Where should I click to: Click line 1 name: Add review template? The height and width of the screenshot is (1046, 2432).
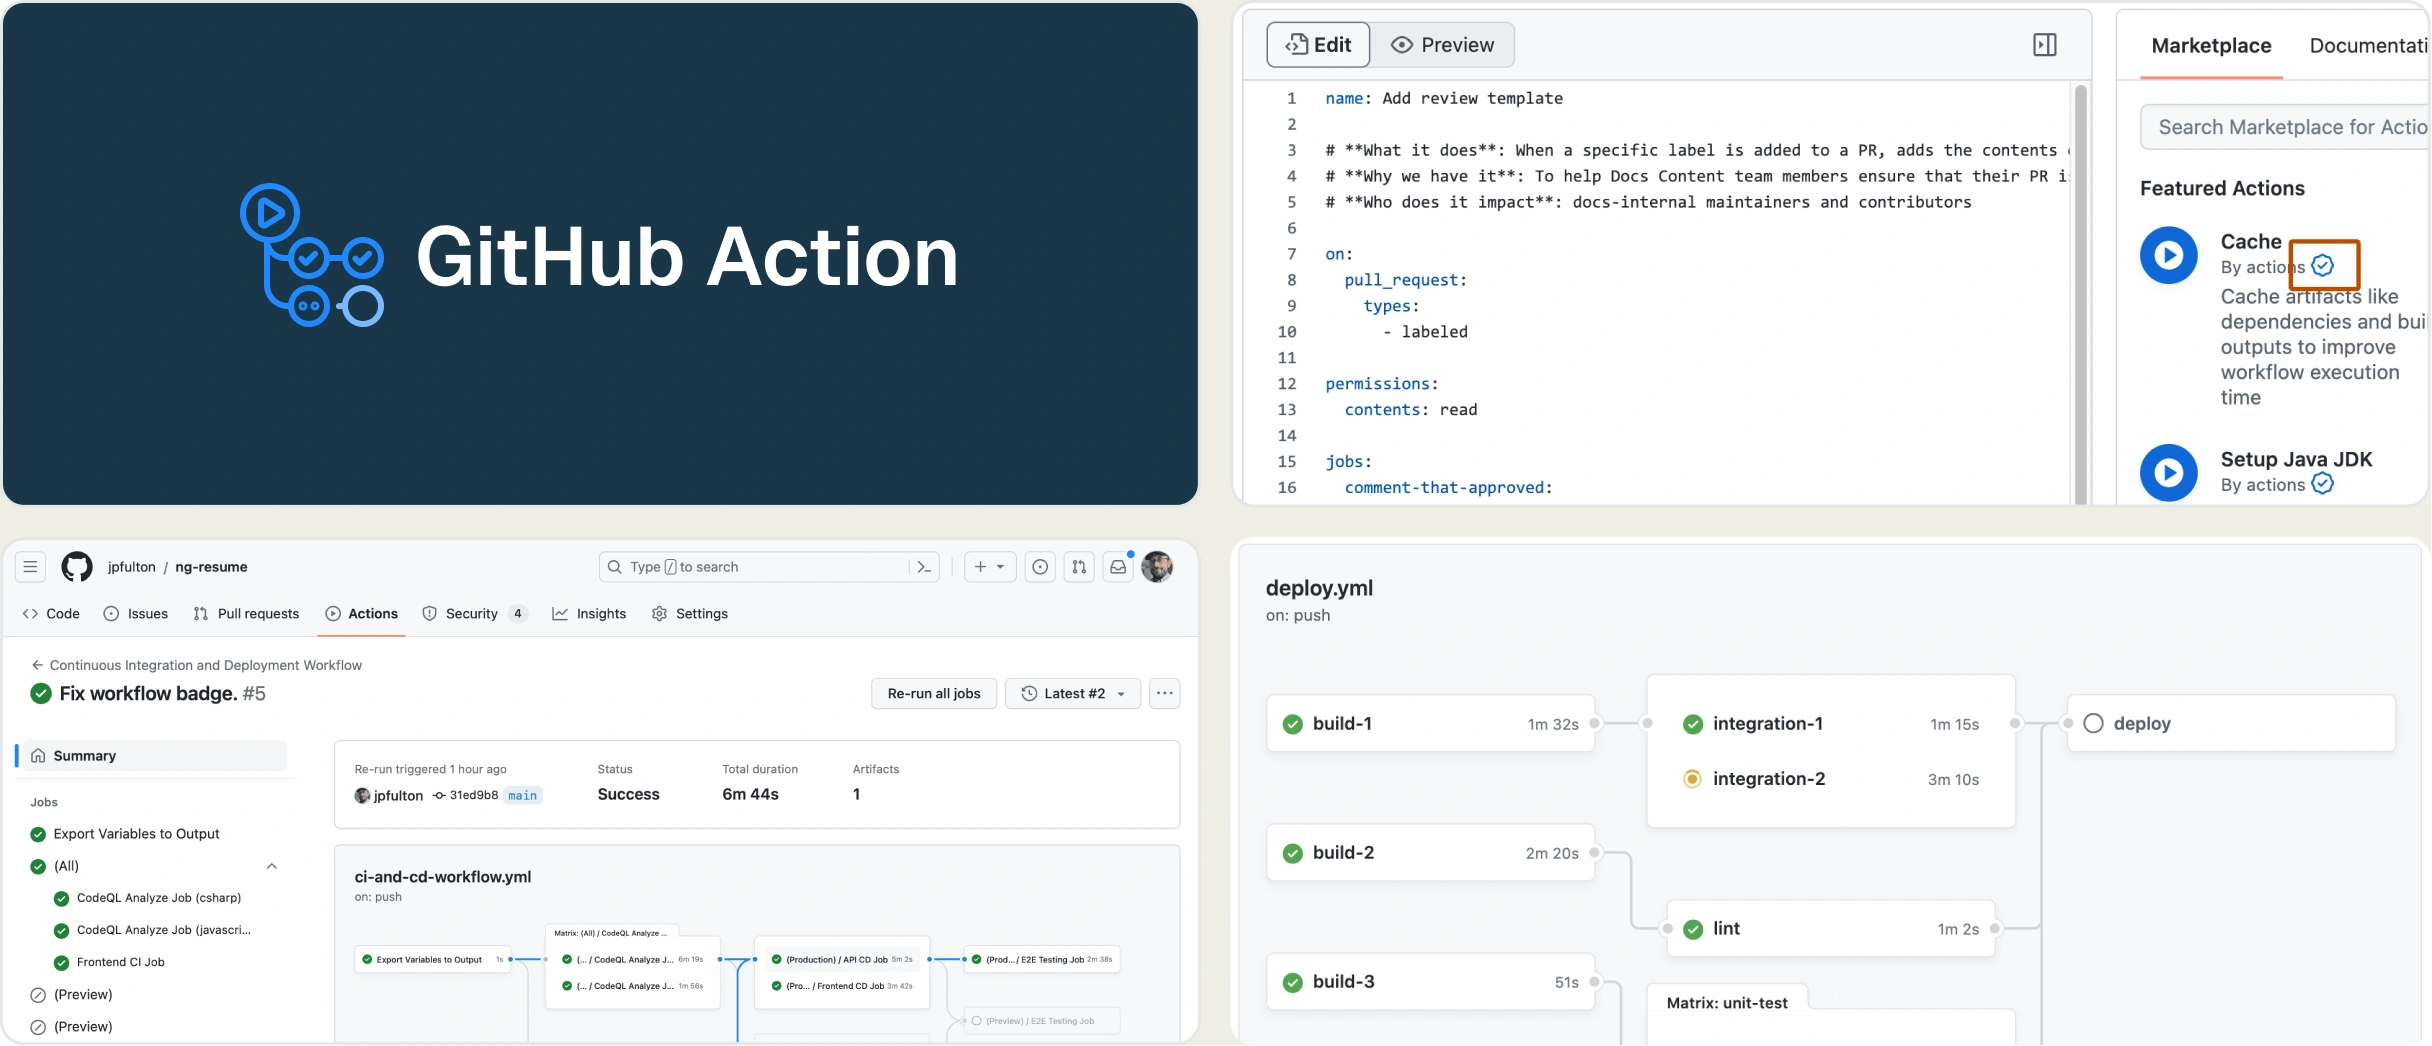point(1443,98)
